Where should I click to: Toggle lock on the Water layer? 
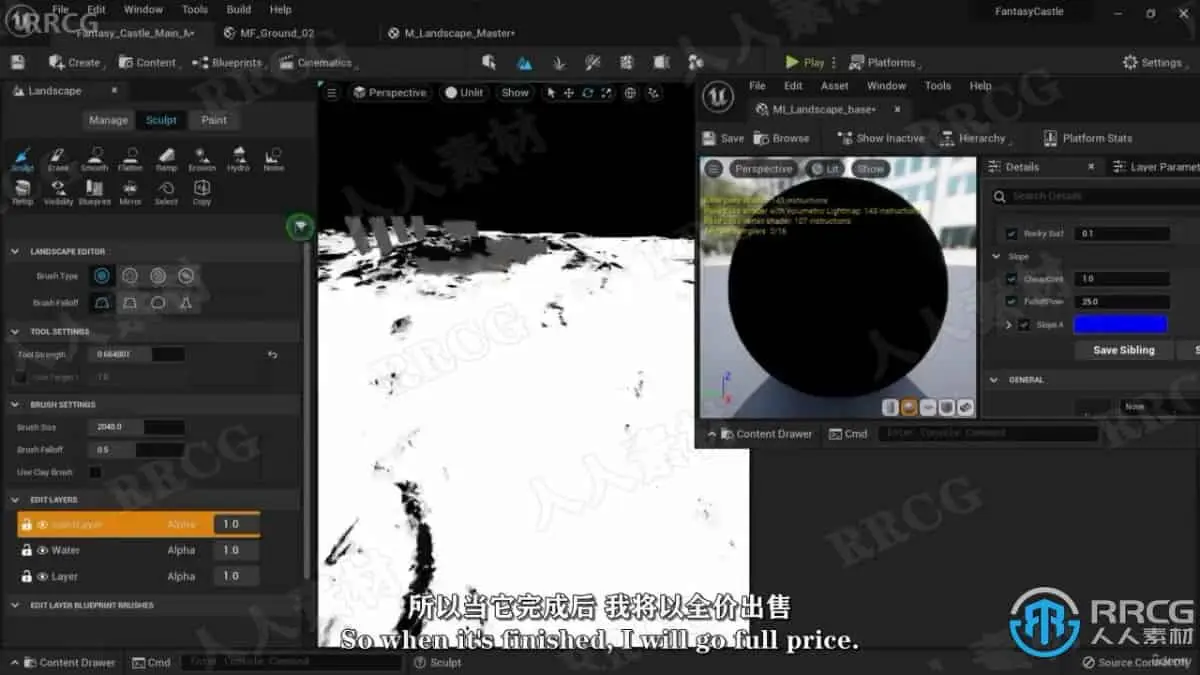pyautogui.click(x=26, y=550)
